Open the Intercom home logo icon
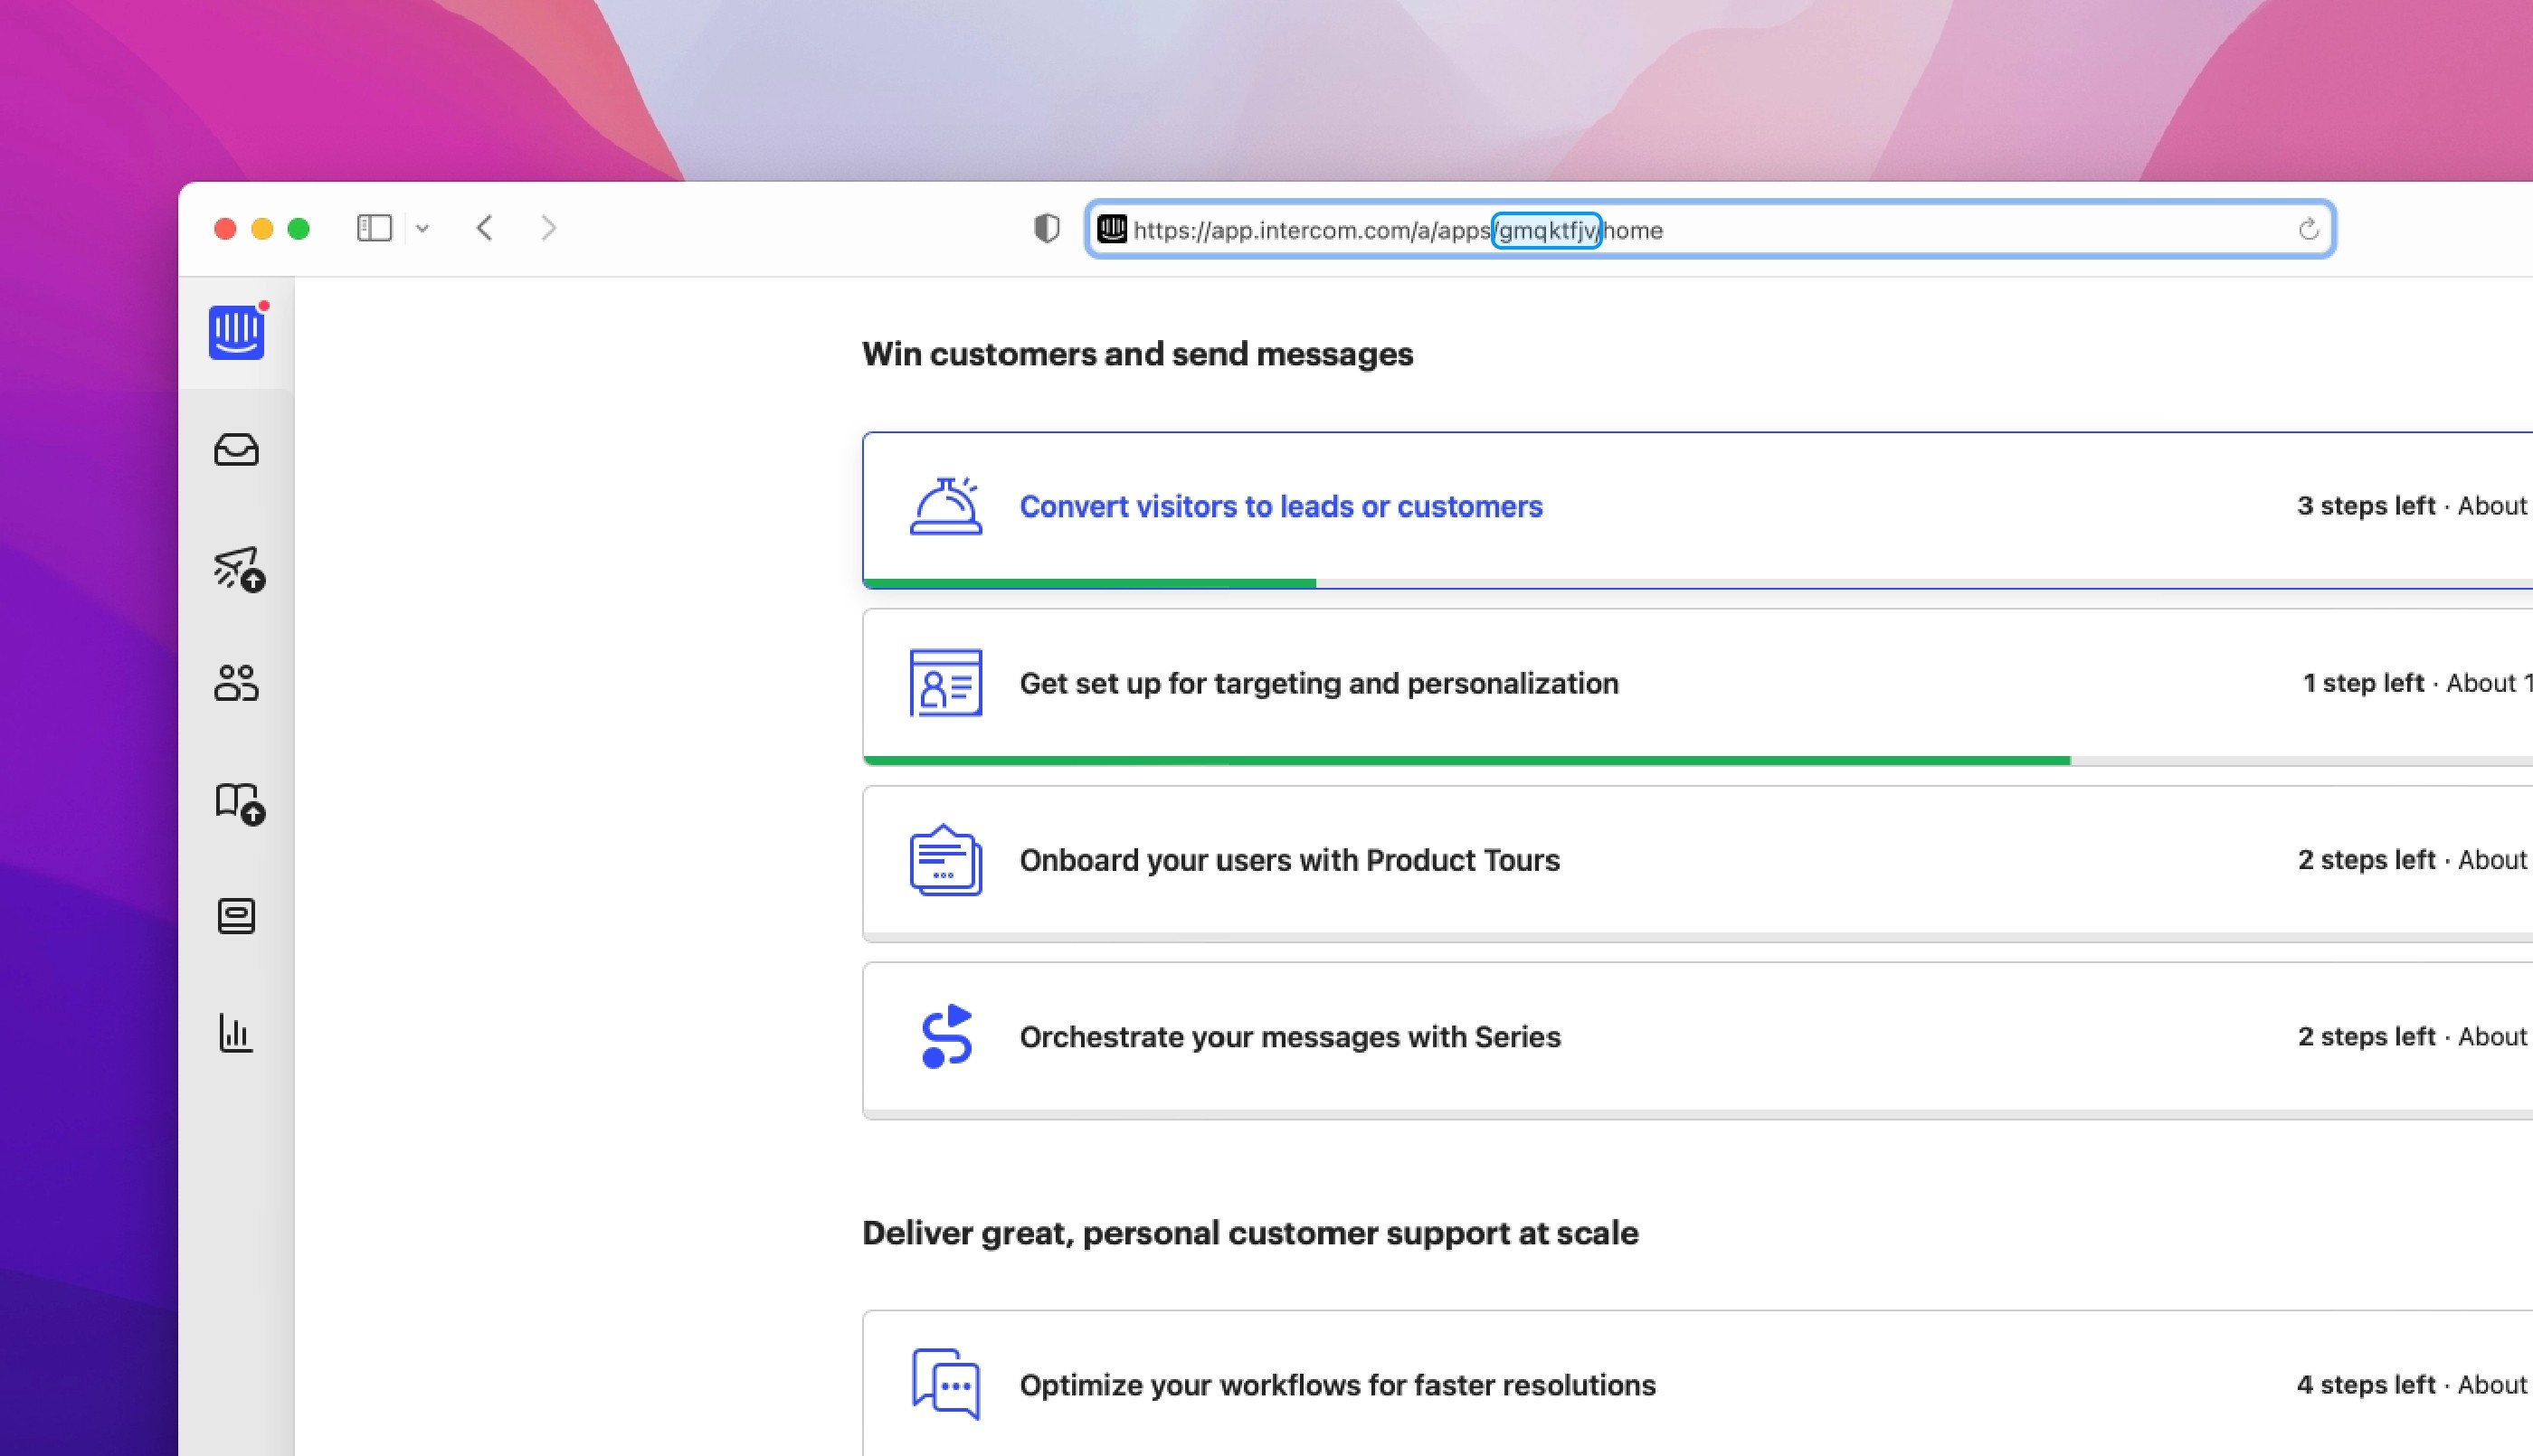The image size is (2533, 1456). 236,332
